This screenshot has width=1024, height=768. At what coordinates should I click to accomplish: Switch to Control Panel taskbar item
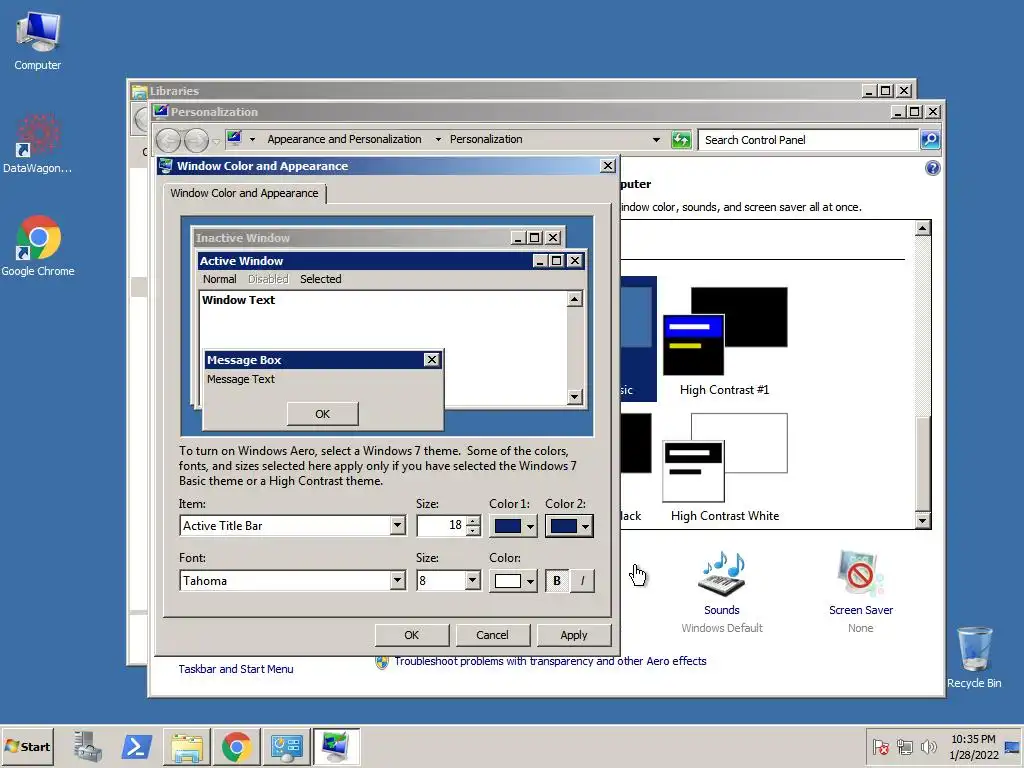[x=286, y=746]
